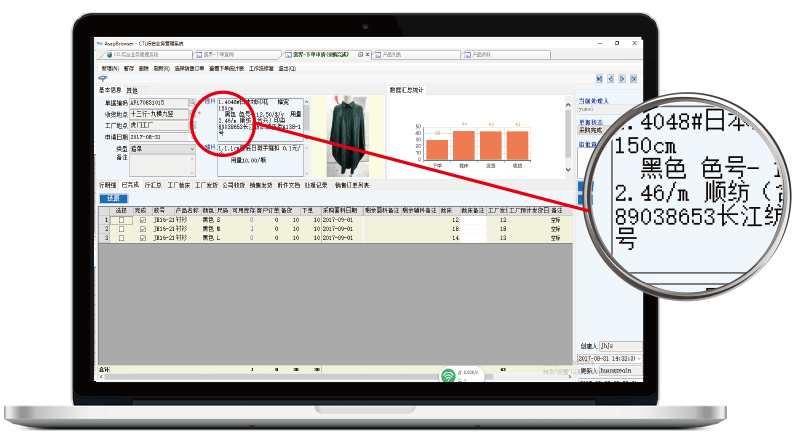The height and width of the screenshot is (444, 800).
Task: Click the lookup icon beside 单据编码 field
Action: (192, 103)
